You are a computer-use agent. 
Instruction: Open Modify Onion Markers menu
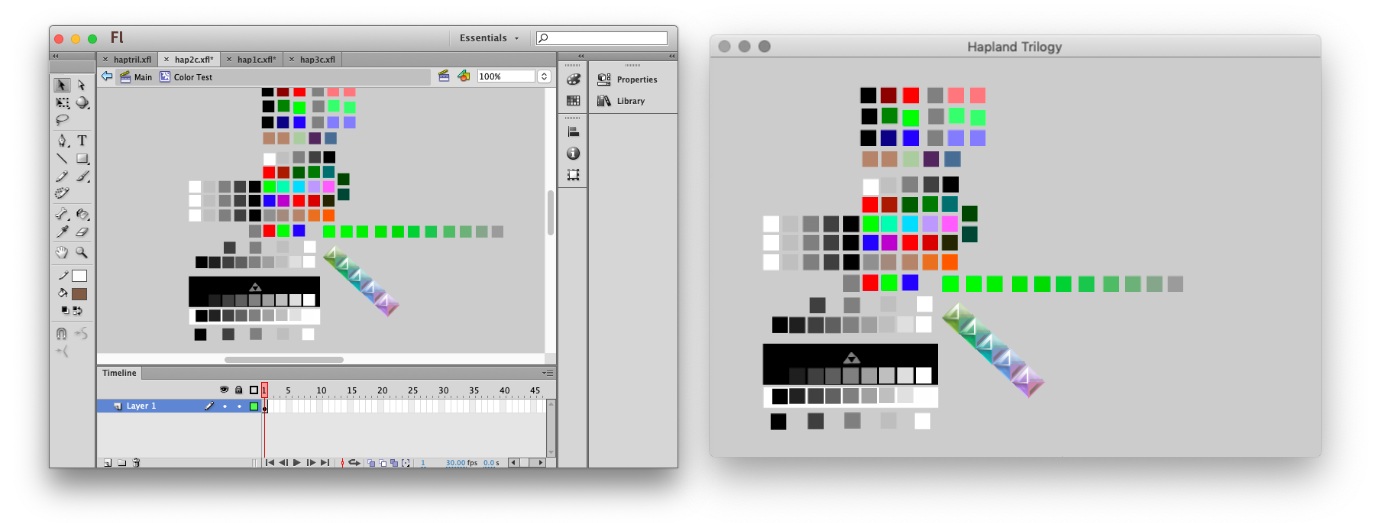click(406, 462)
